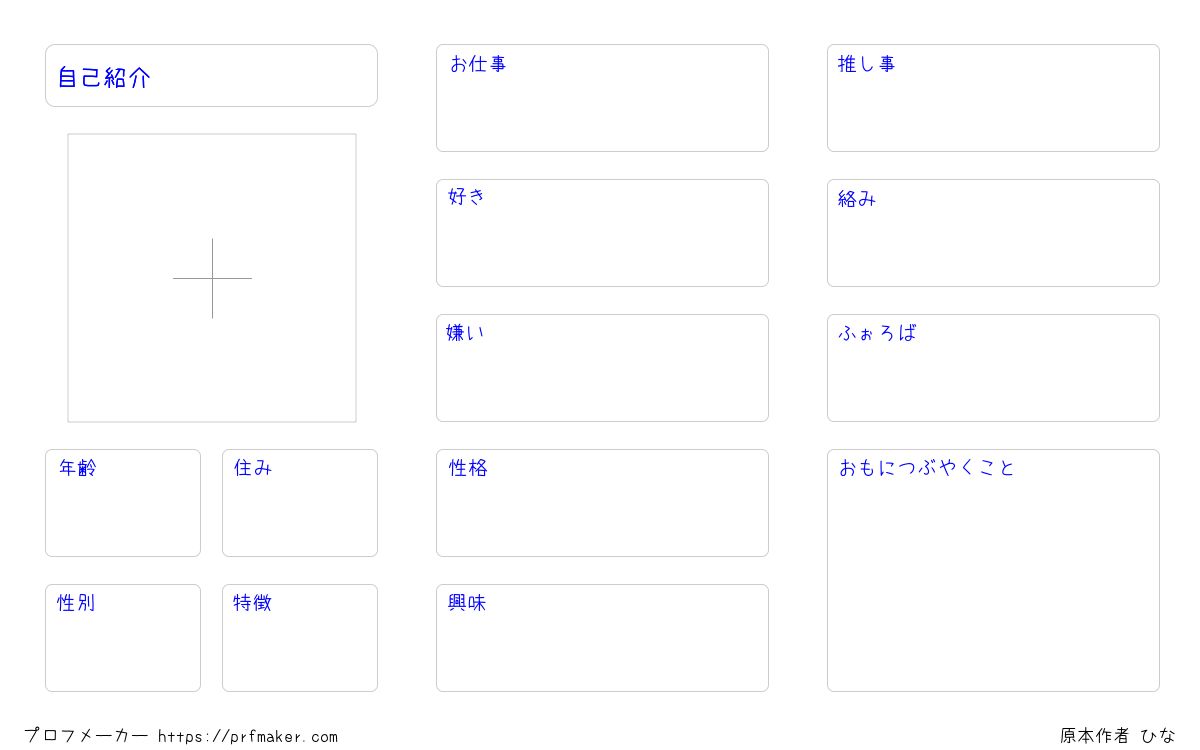This screenshot has height=750, width=1200.
Task: Click the 推し事 text box
Action: pyautogui.click(x=993, y=98)
